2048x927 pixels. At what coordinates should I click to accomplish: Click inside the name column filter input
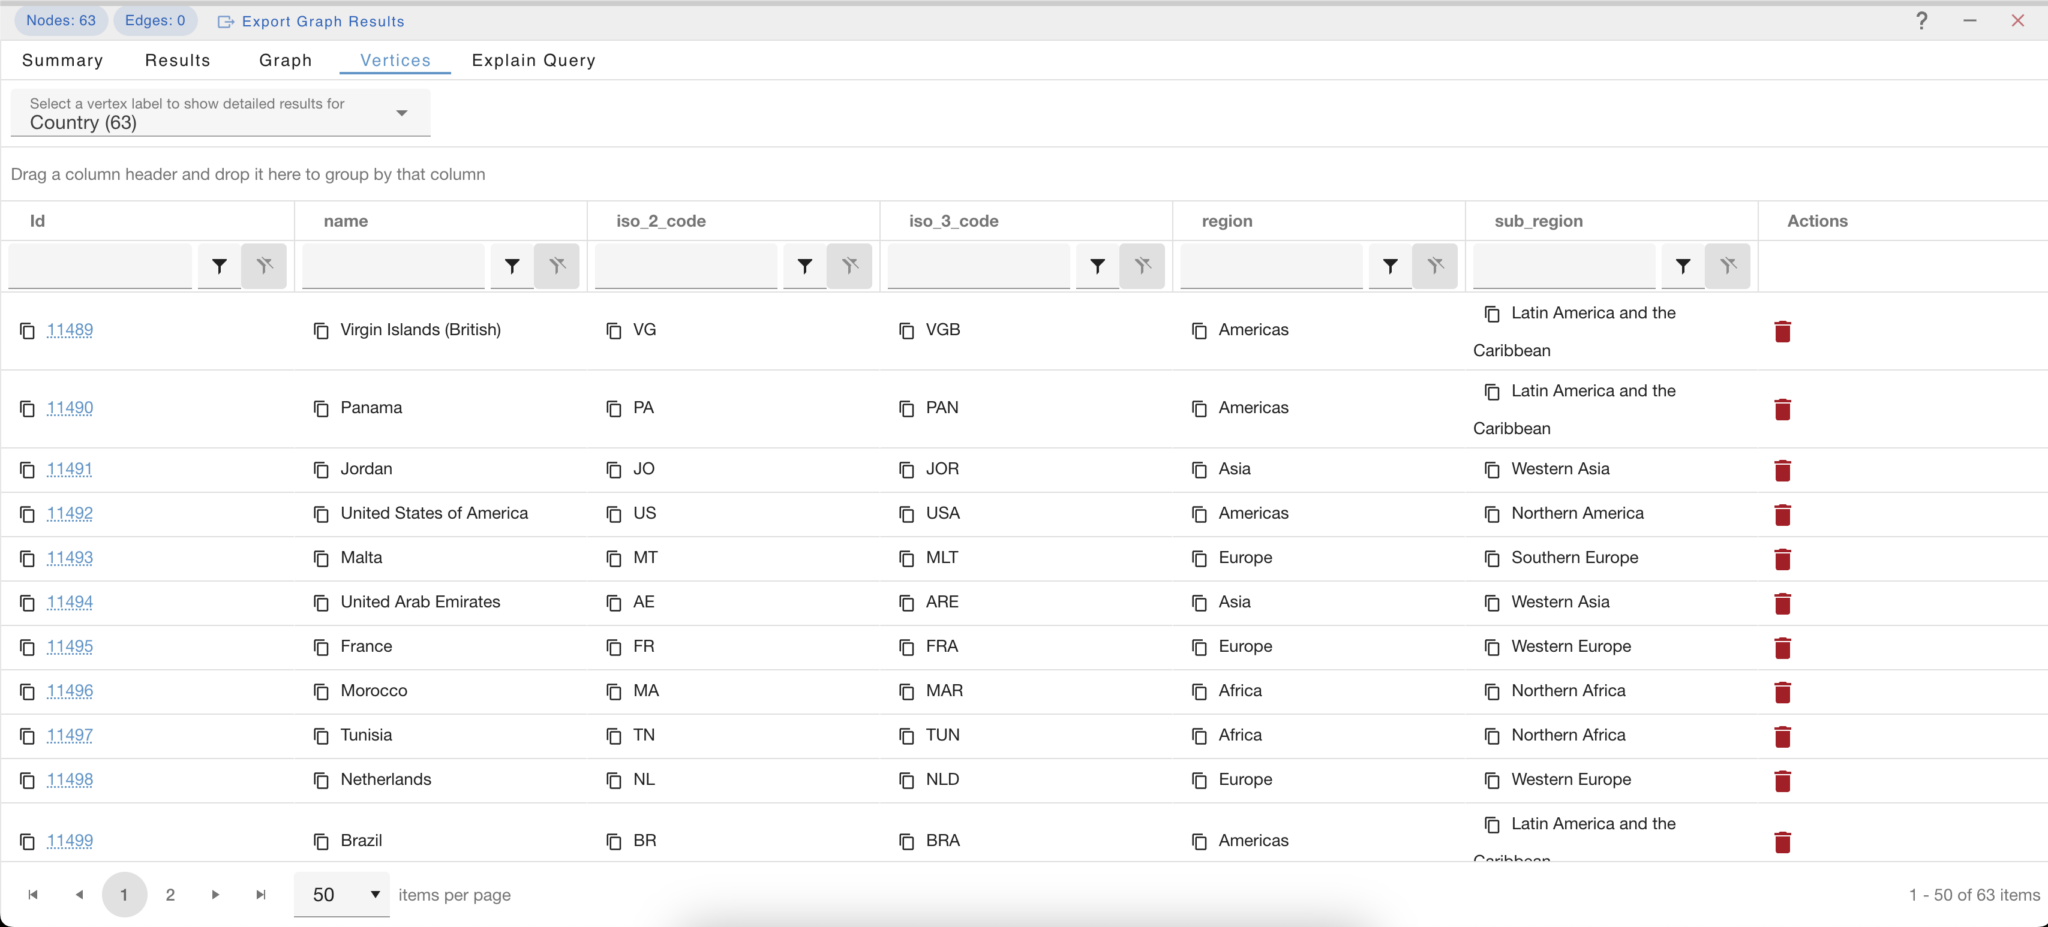pos(392,266)
